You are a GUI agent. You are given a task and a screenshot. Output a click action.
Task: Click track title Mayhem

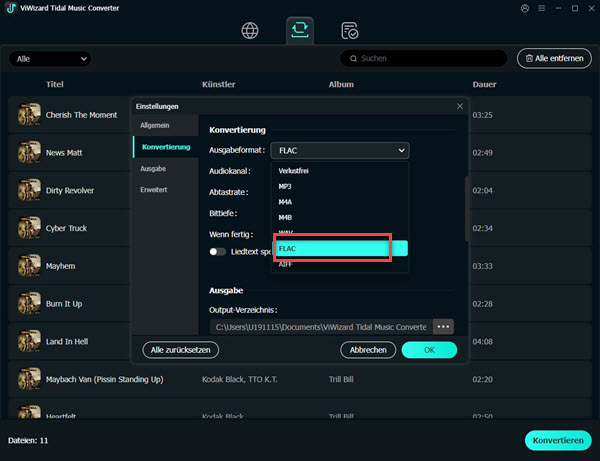[60, 266]
